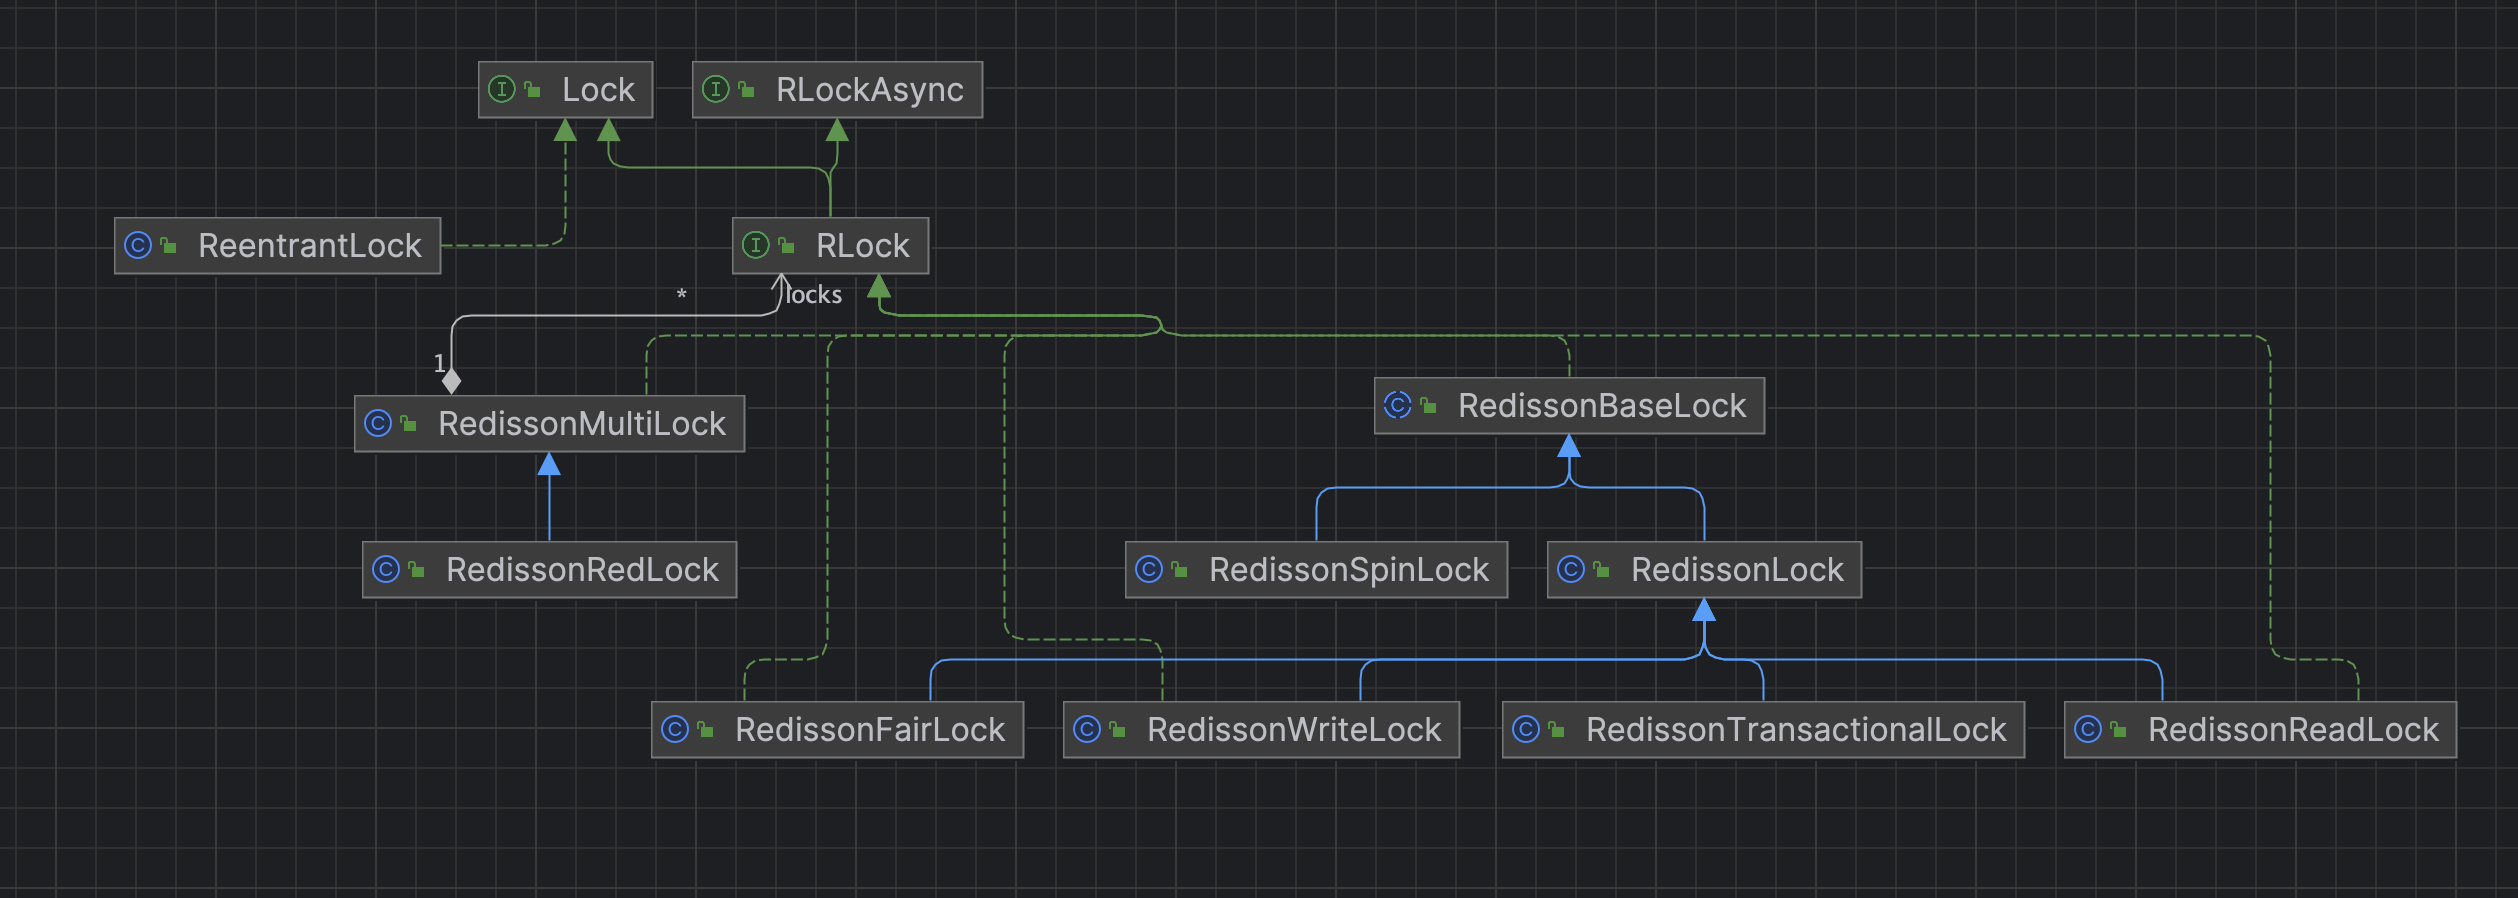
Task: Click the public visibility icon on RedissonMultiLock
Action: click(x=408, y=424)
